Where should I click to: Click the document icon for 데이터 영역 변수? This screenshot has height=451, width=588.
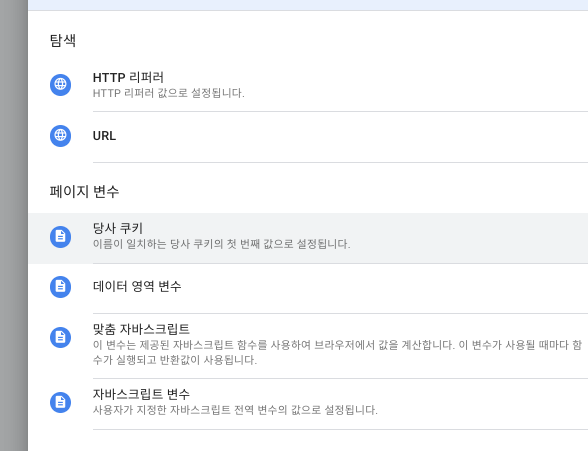pos(60,287)
